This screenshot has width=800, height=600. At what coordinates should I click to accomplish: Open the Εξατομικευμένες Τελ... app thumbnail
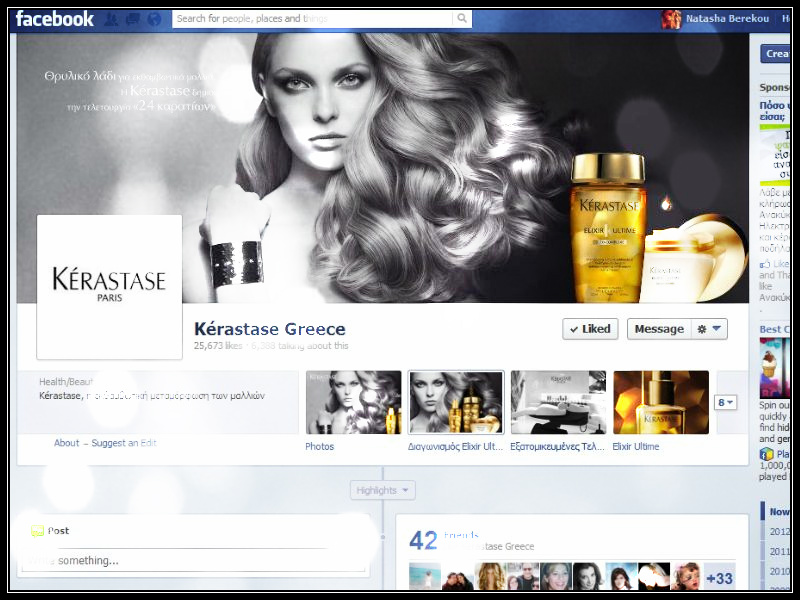pyautogui.click(x=559, y=403)
